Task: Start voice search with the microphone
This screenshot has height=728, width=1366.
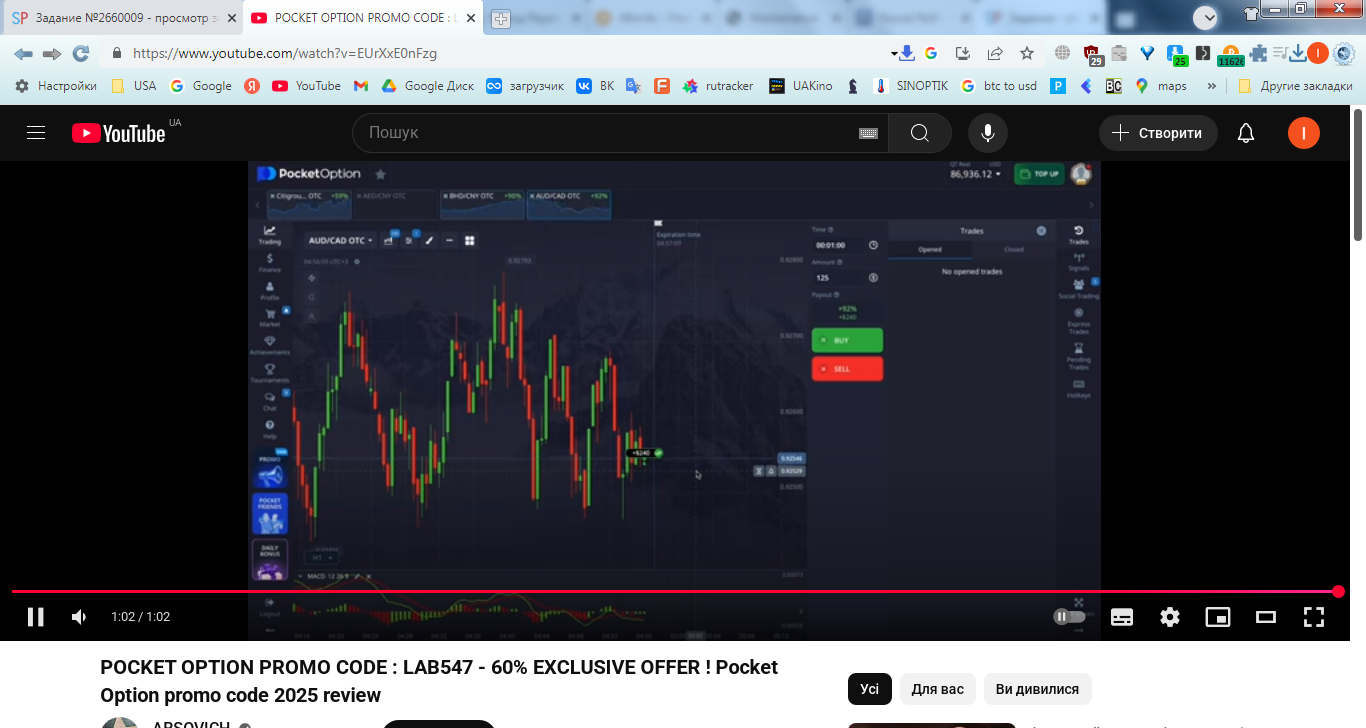Action: coord(988,133)
